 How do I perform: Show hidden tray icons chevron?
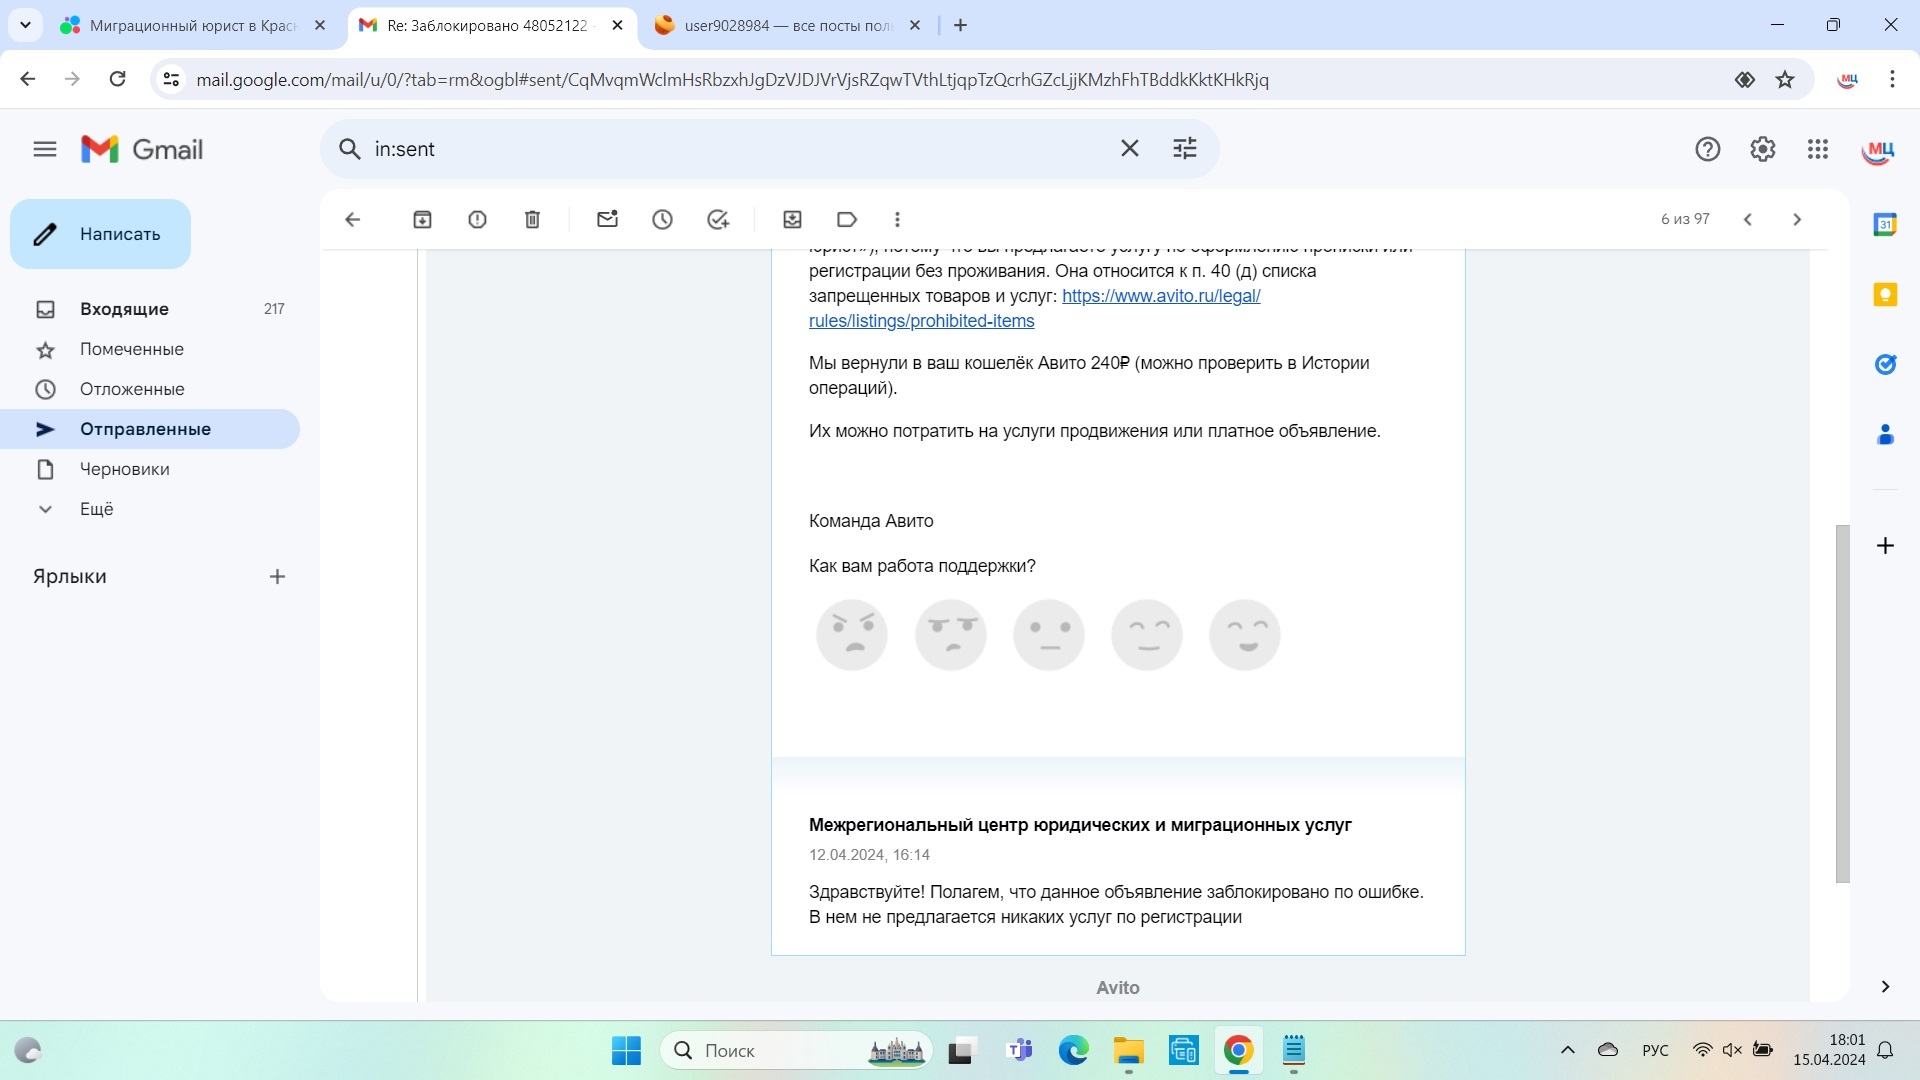point(1567,1051)
